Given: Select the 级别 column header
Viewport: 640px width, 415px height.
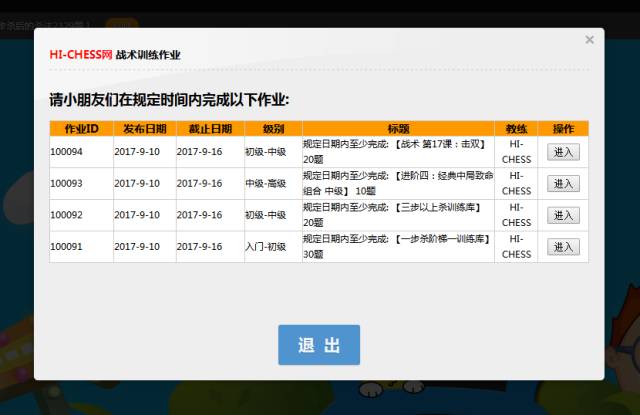Looking at the screenshot, I should 272,128.
